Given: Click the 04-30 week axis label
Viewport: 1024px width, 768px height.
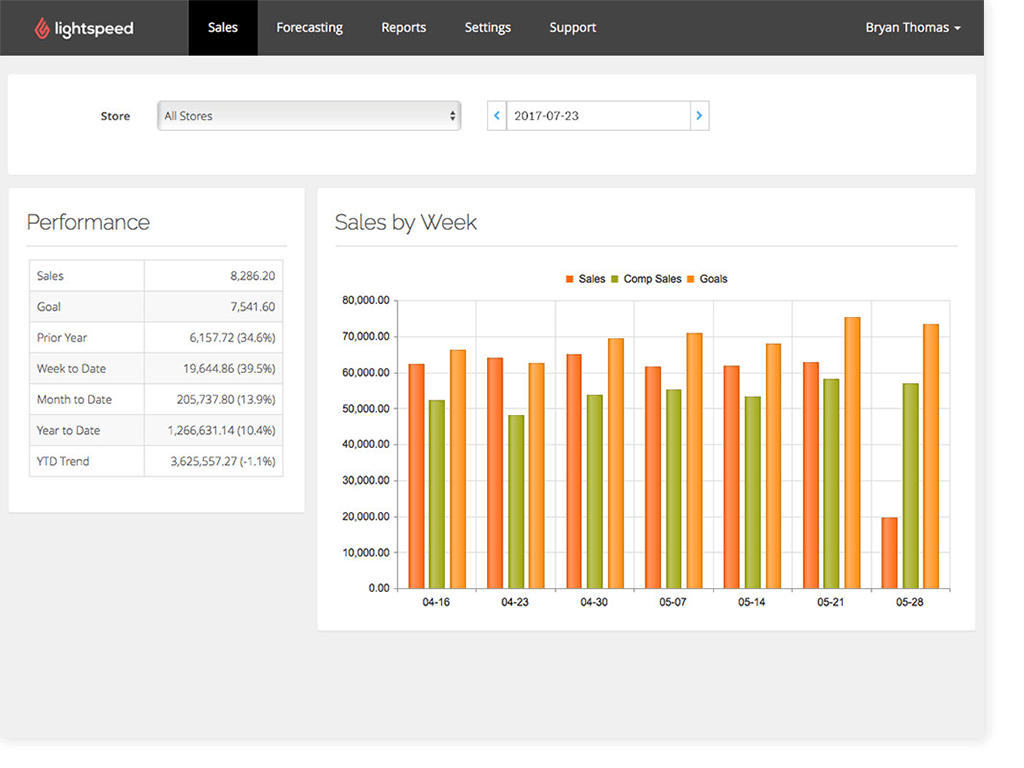Looking at the screenshot, I should pos(594,602).
